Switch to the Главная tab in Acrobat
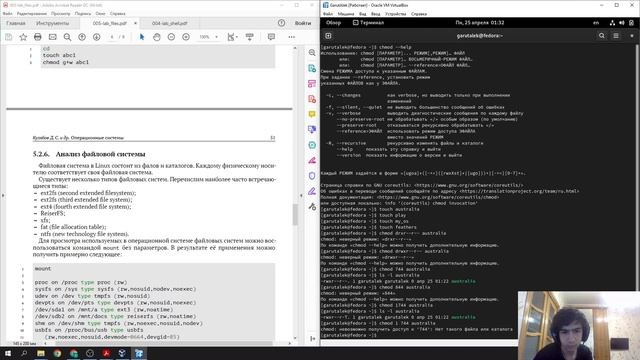Screen dimensions: 640x360 16,23
